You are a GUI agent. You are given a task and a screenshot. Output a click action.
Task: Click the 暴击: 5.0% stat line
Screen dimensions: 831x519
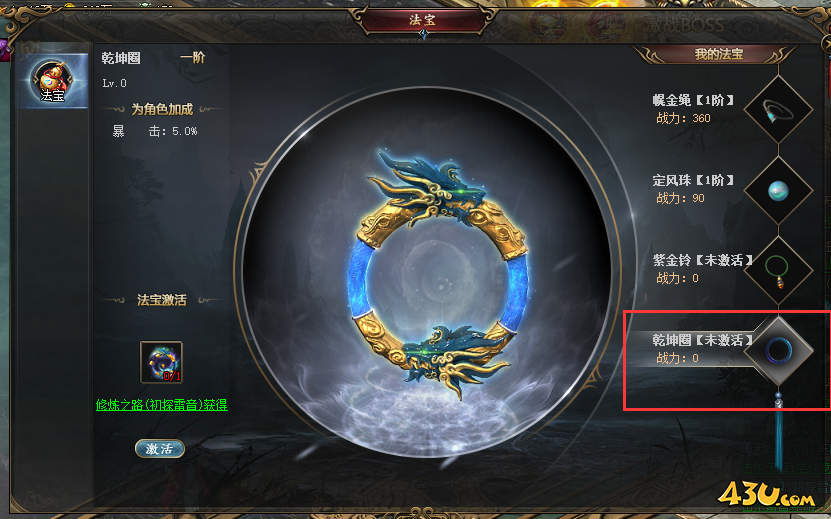[x=155, y=131]
